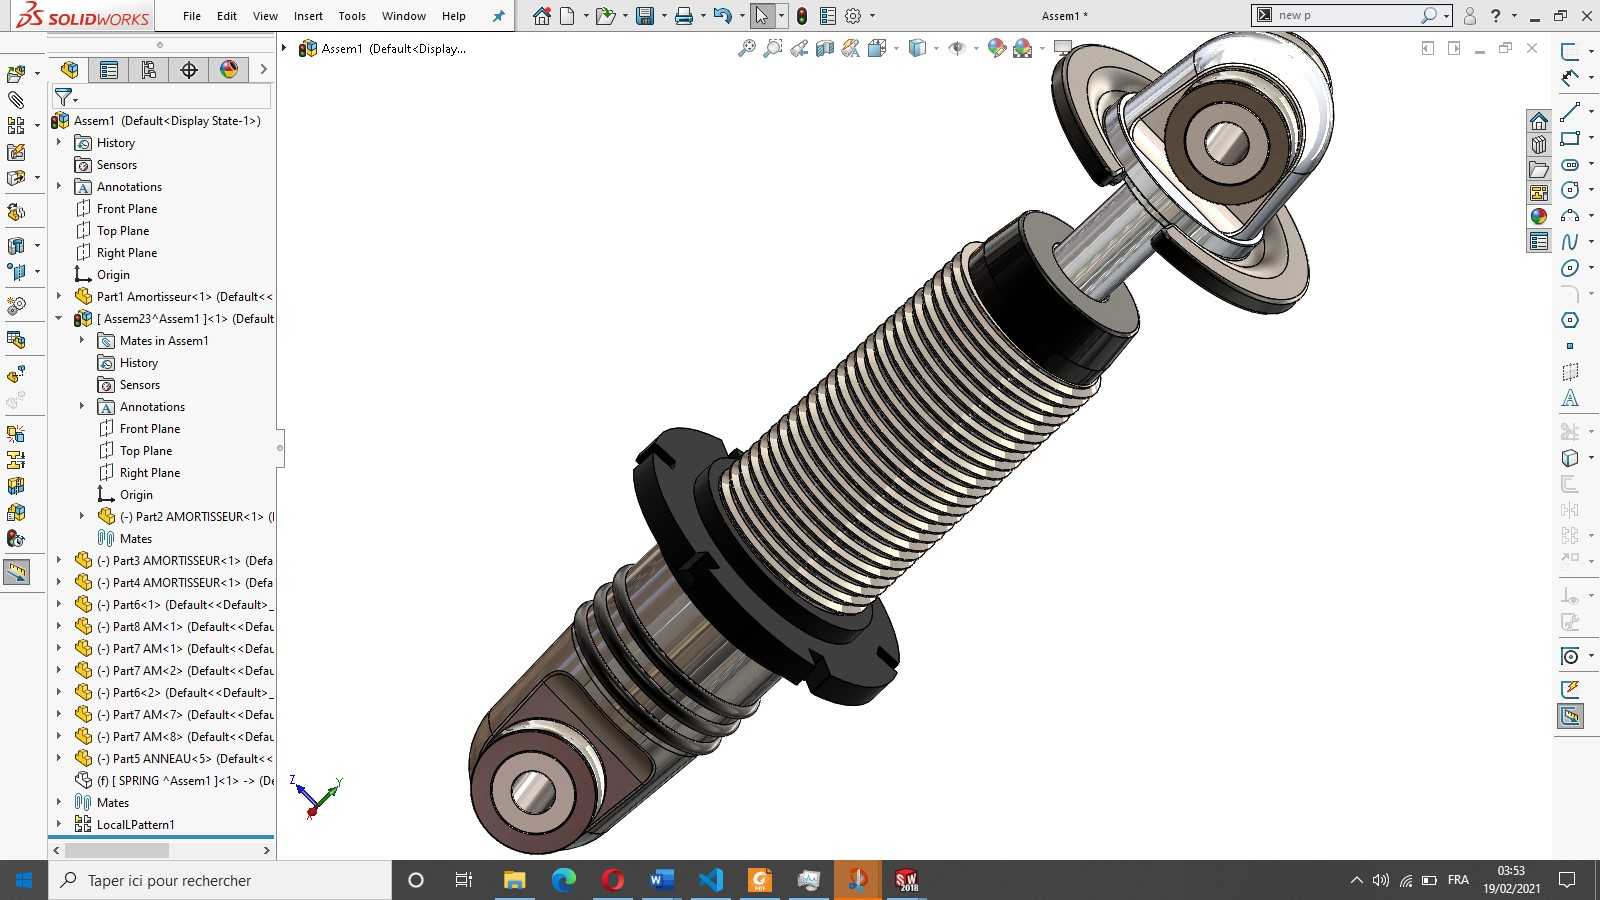Open the DisplayManager tab with color wheel
The width and height of the screenshot is (1600, 900).
229,69
